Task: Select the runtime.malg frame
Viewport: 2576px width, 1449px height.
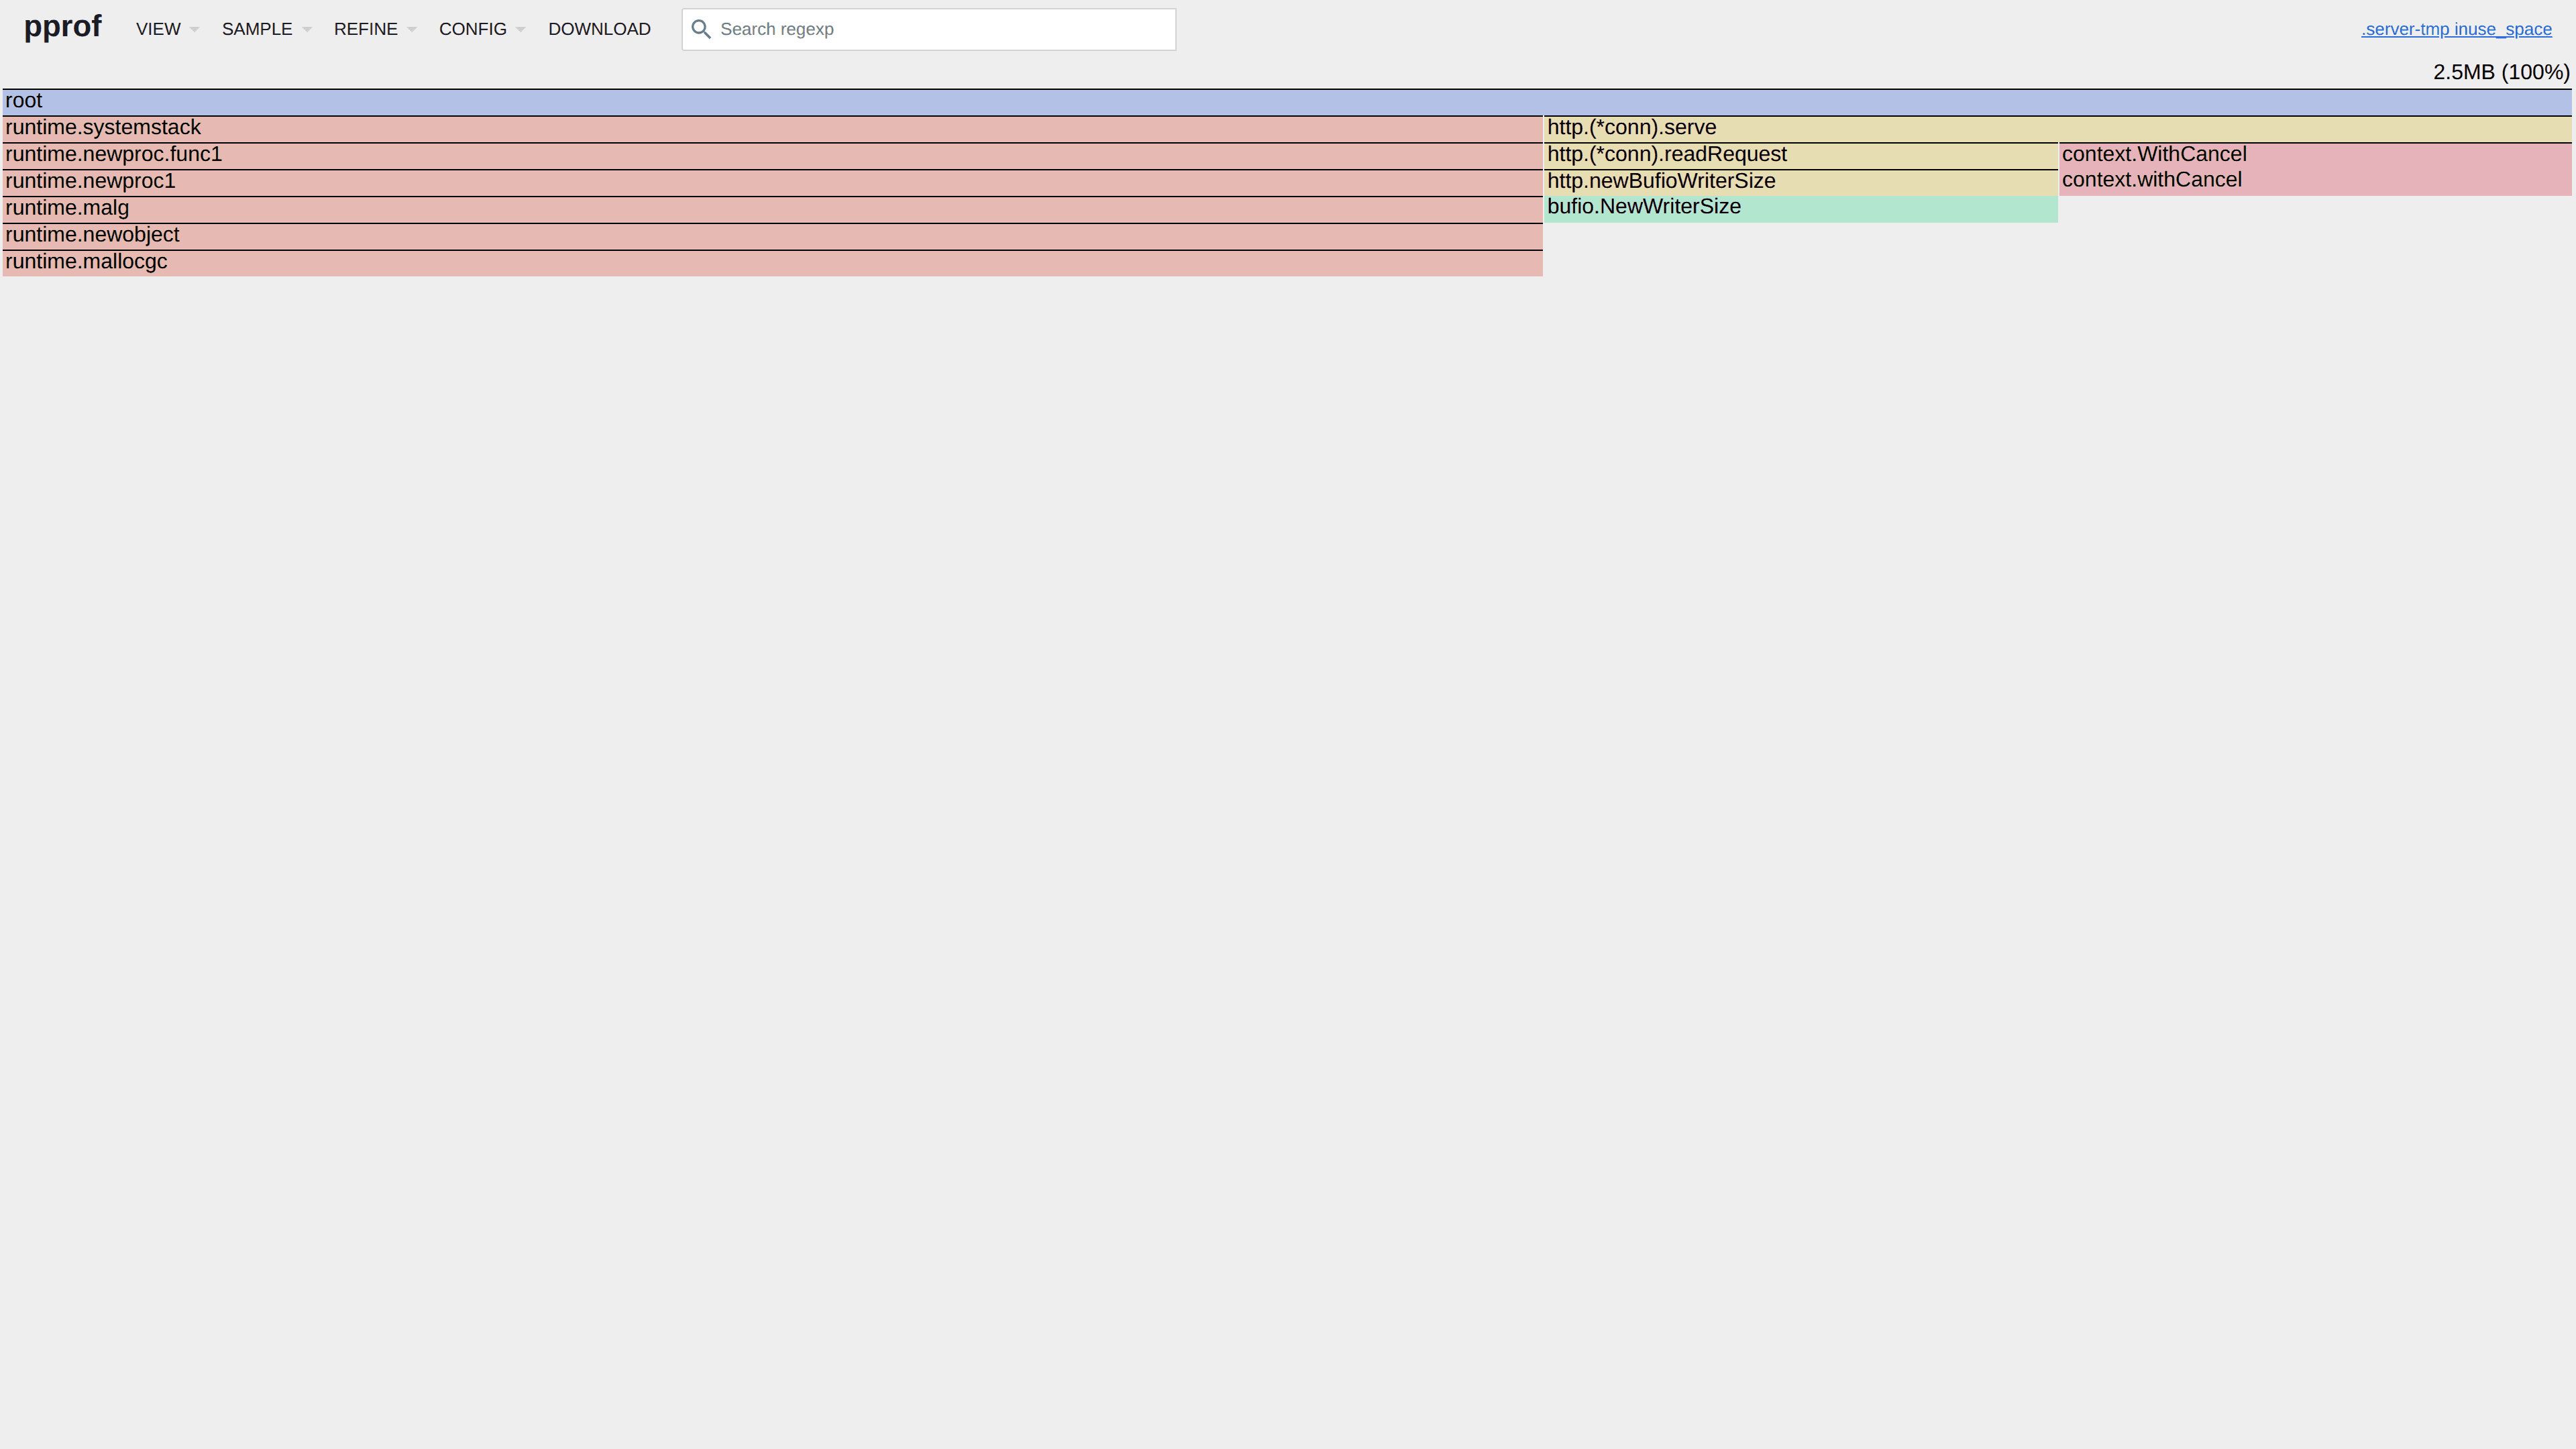Action: click(x=772, y=209)
